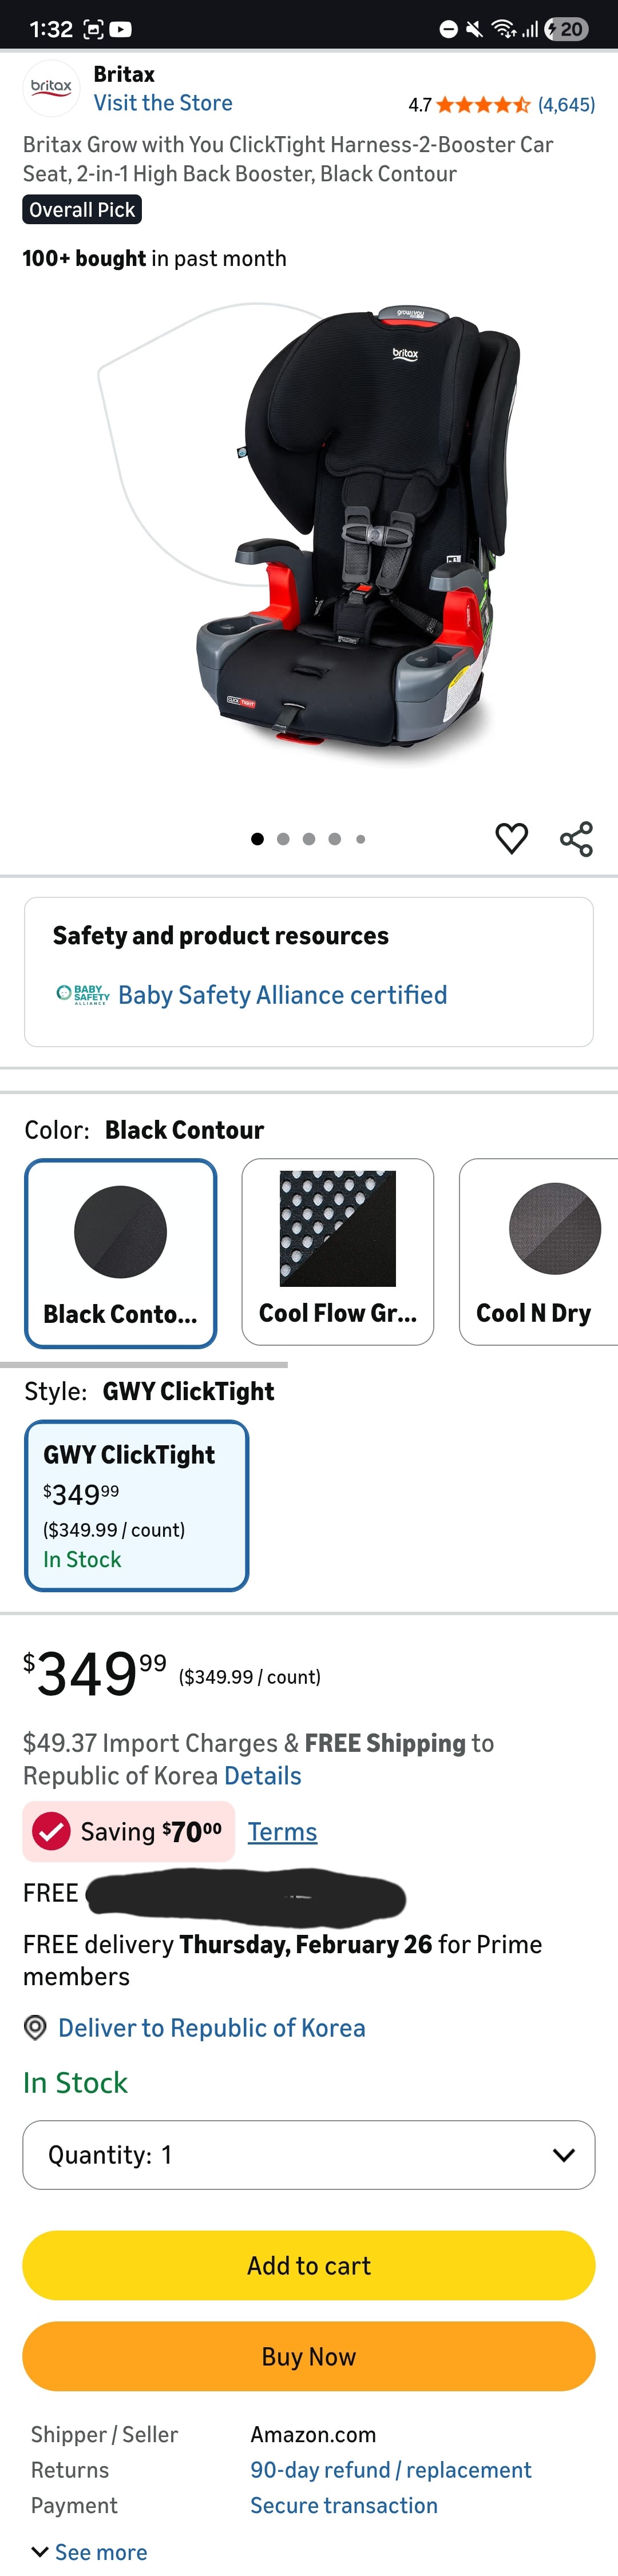
Task: Select the Cool Flow Grey color option
Action: 337,1251
